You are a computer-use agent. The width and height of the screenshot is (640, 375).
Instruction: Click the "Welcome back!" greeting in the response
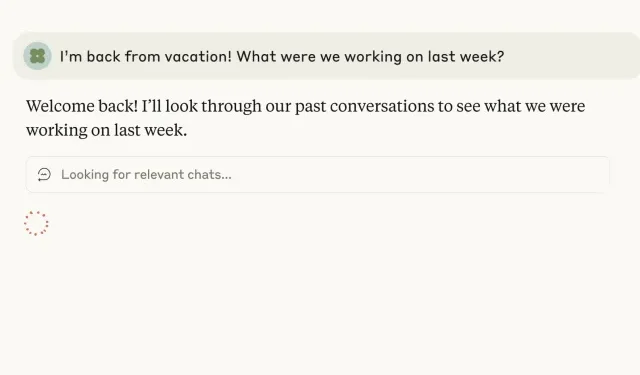(82, 106)
